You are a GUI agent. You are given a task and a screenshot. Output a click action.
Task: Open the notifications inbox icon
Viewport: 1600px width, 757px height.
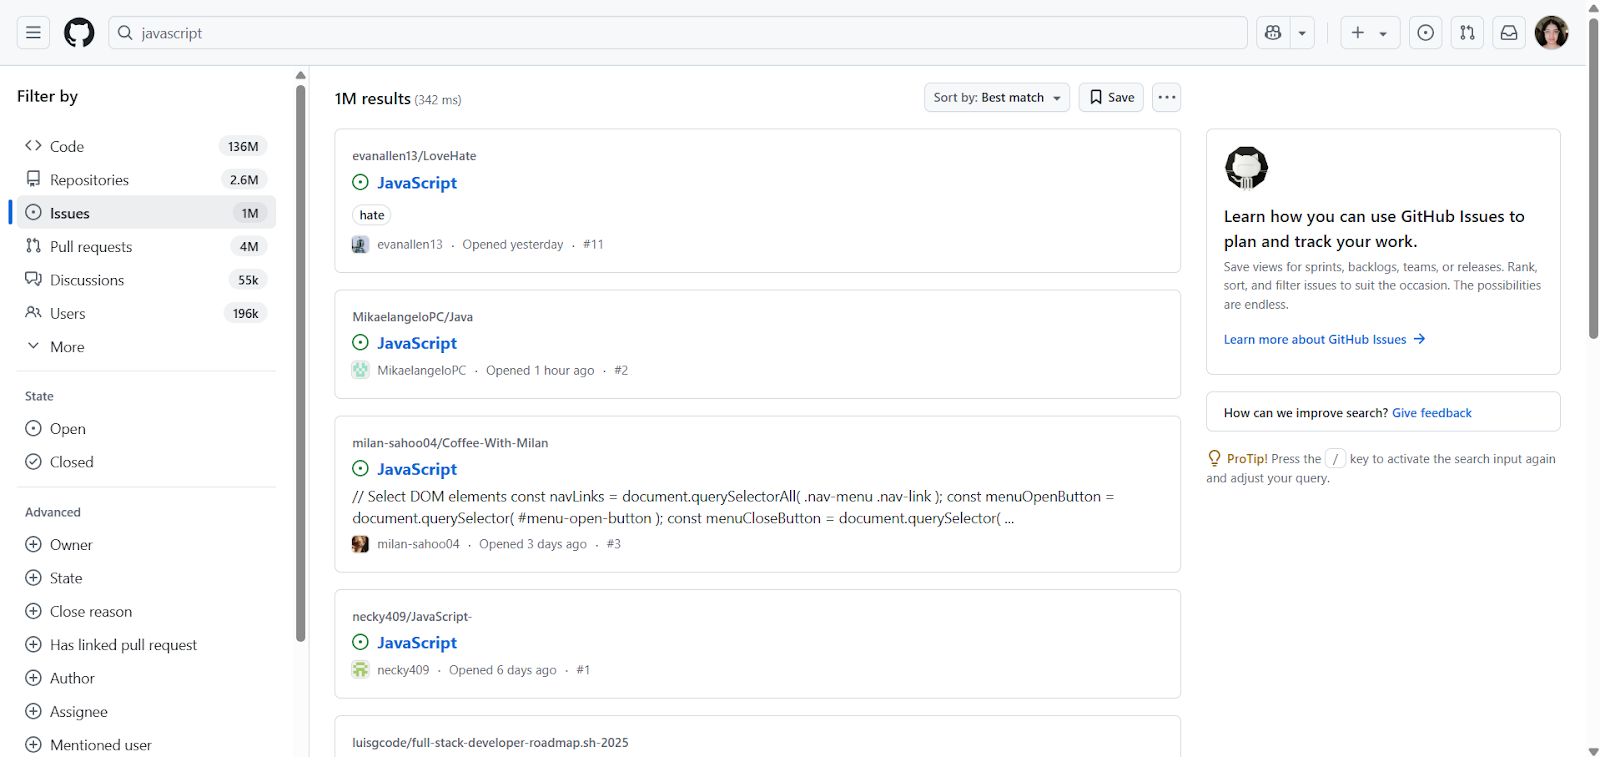(x=1509, y=33)
